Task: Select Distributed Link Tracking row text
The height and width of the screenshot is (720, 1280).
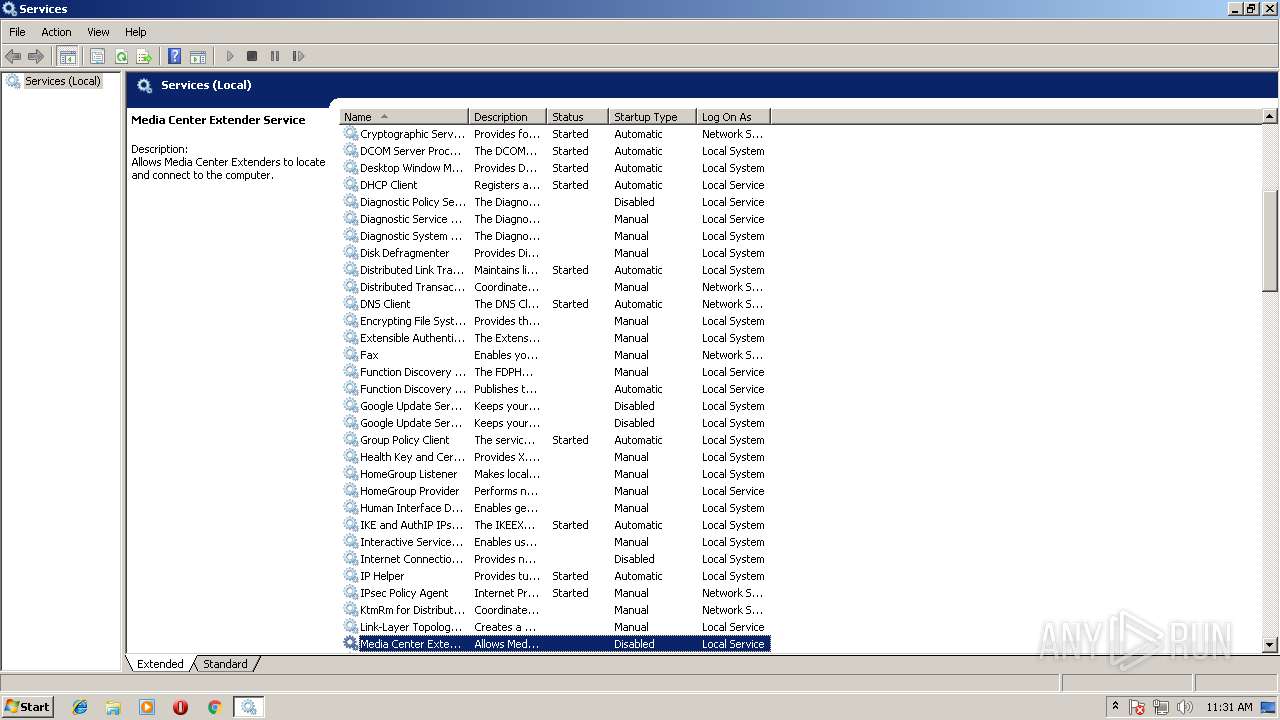Action: tap(411, 270)
